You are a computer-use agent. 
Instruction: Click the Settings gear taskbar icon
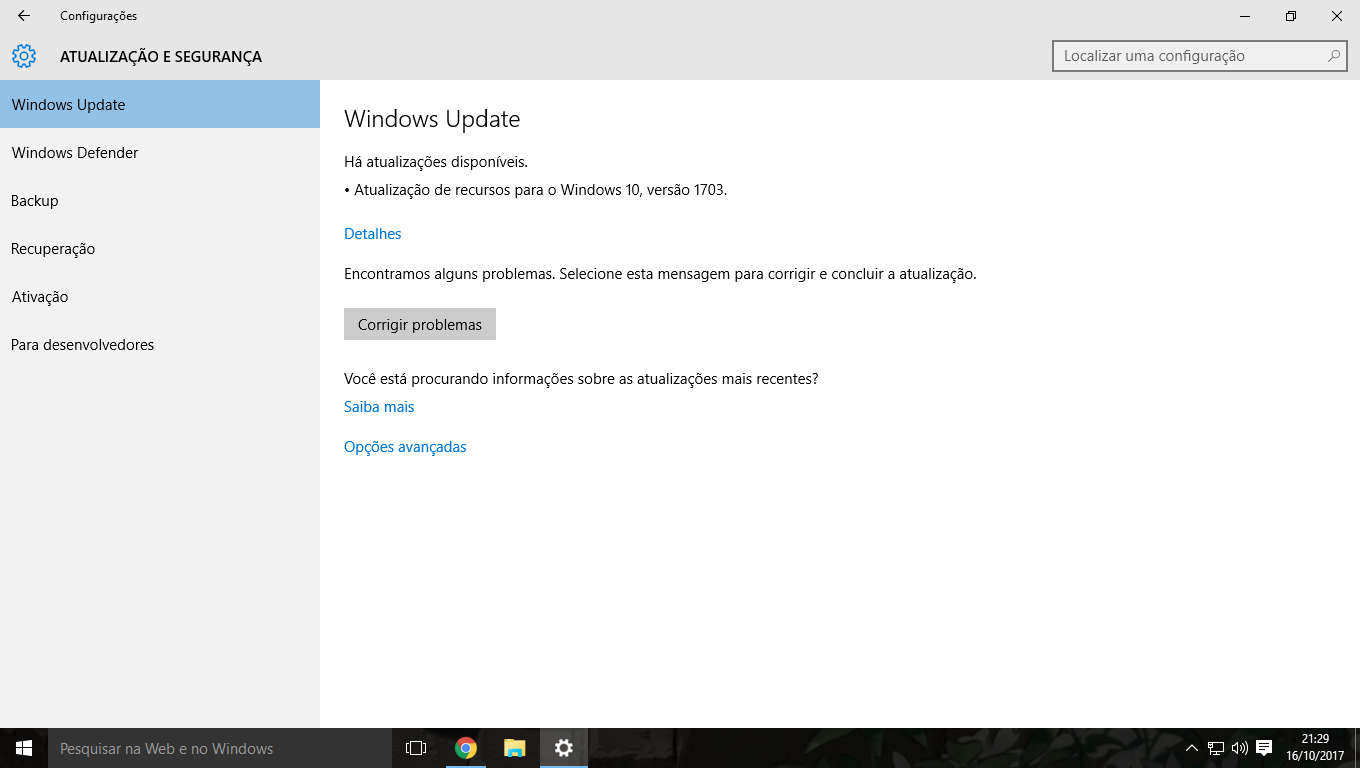tap(564, 748)
